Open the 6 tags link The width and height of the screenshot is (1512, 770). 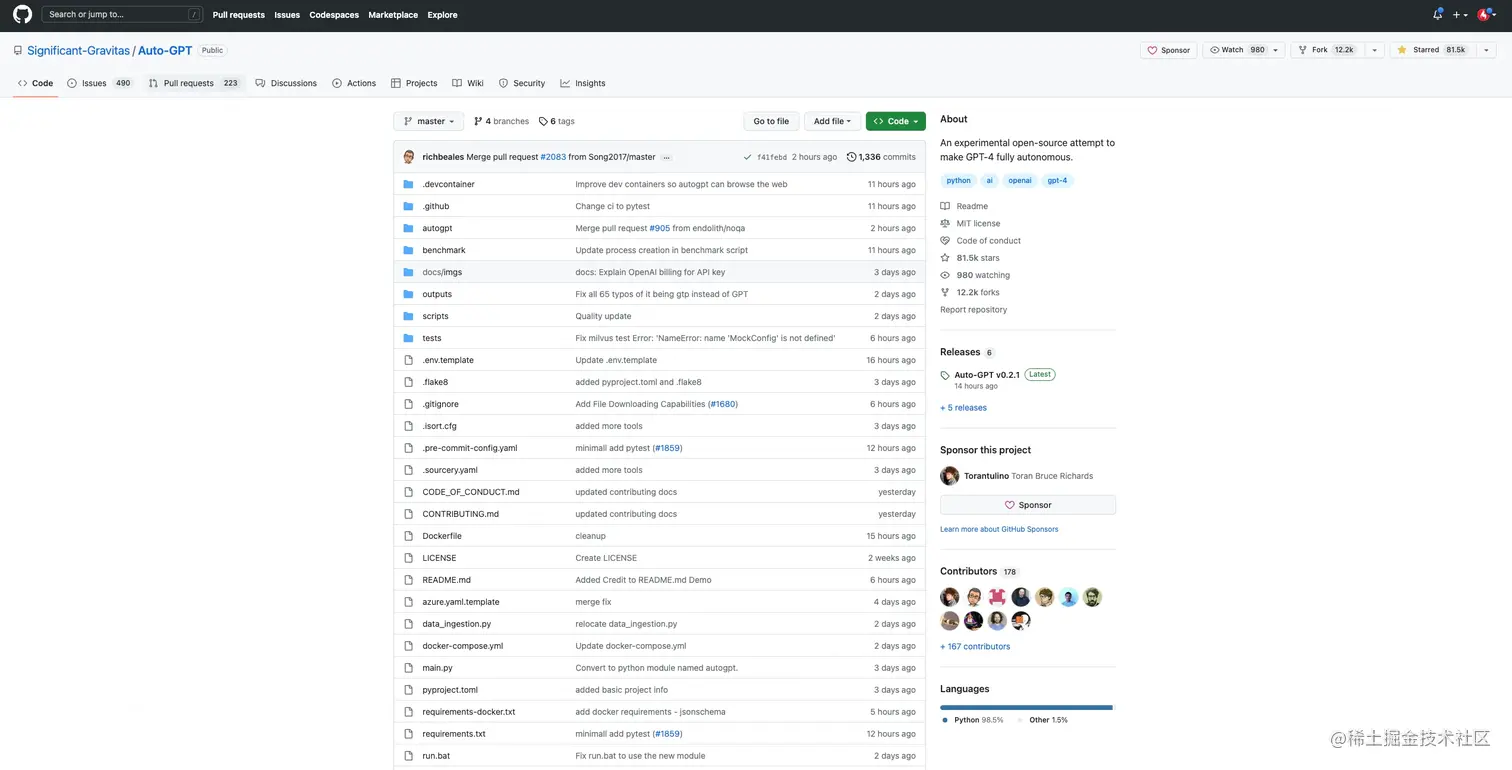(557, 121)
